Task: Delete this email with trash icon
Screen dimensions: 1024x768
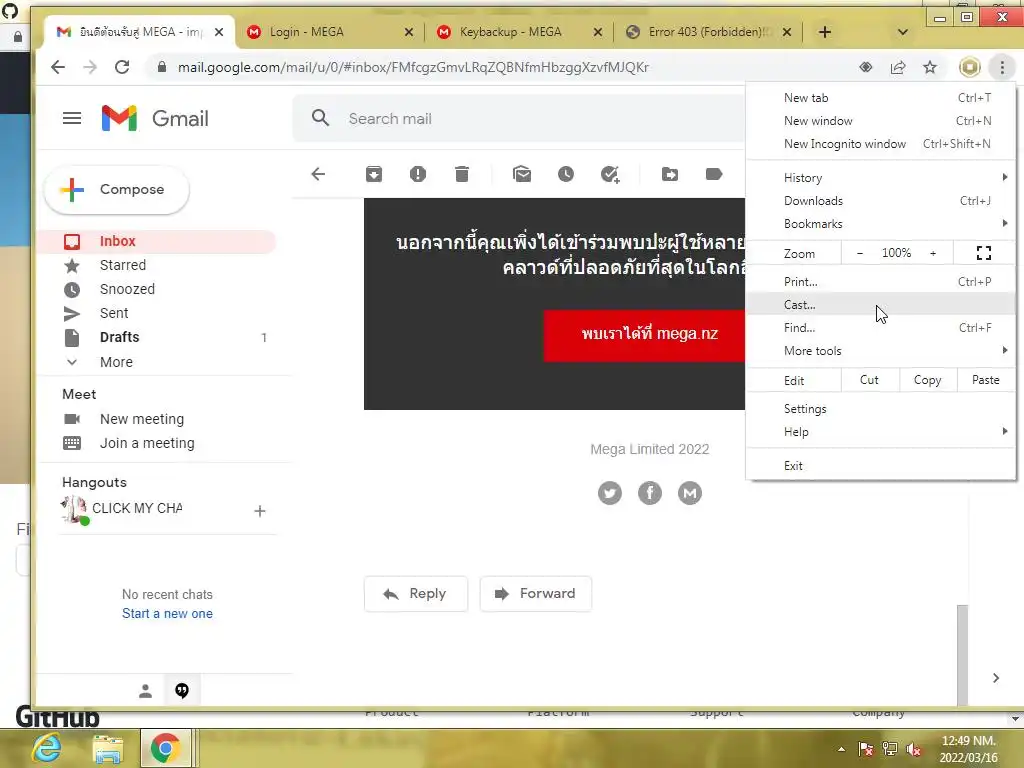Action: tap(462, 174)
